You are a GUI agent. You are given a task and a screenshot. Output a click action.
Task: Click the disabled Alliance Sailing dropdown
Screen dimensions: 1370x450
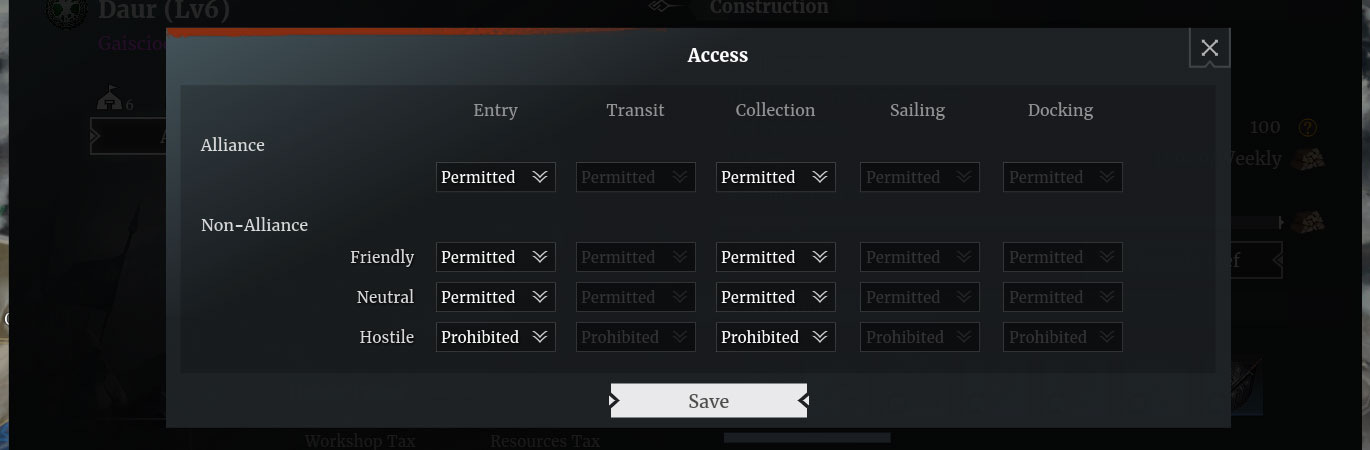click(920, 177)
